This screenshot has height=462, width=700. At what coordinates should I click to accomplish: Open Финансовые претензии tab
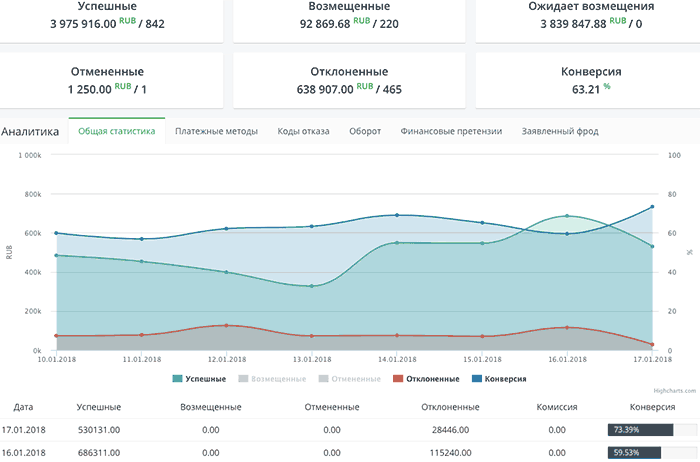point(451,131)
